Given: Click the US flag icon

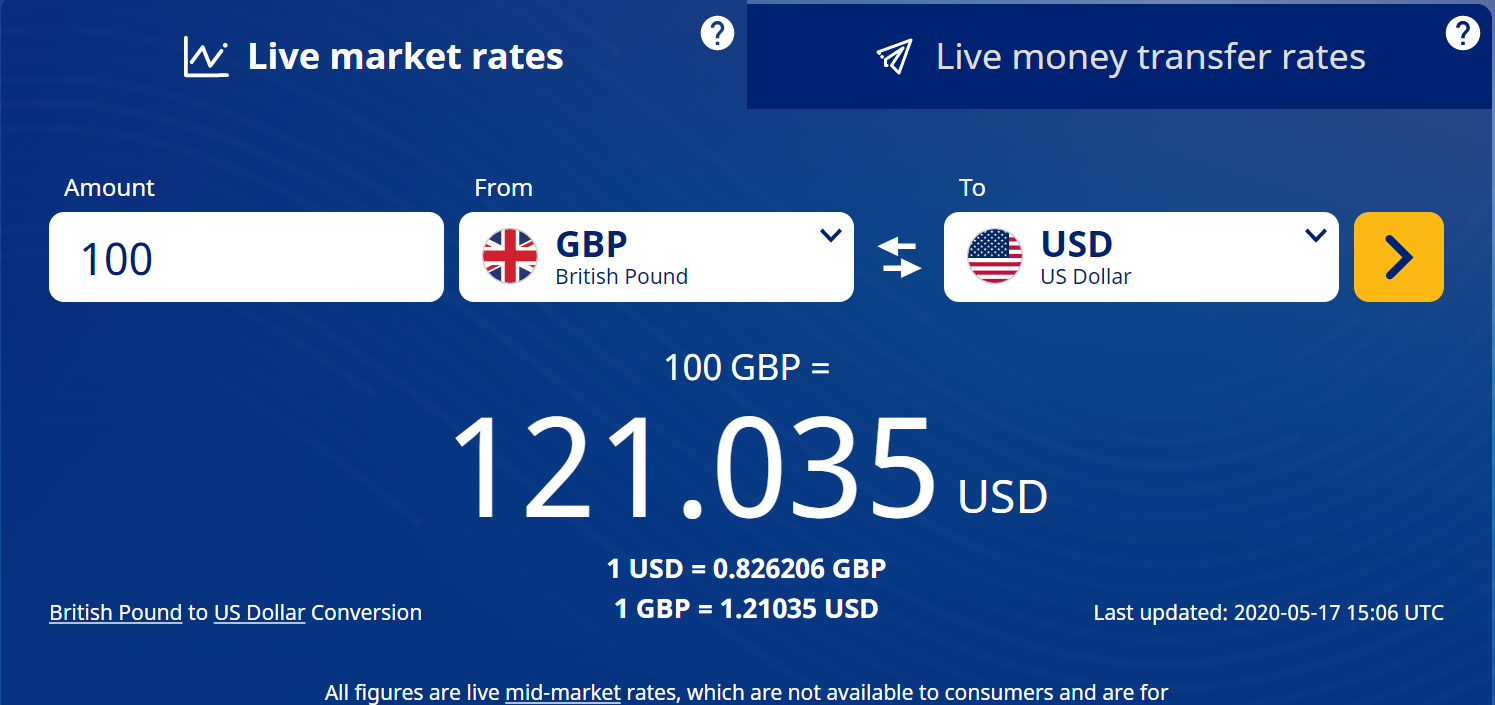Looking at the screenshot, I should tap(995, 257).
